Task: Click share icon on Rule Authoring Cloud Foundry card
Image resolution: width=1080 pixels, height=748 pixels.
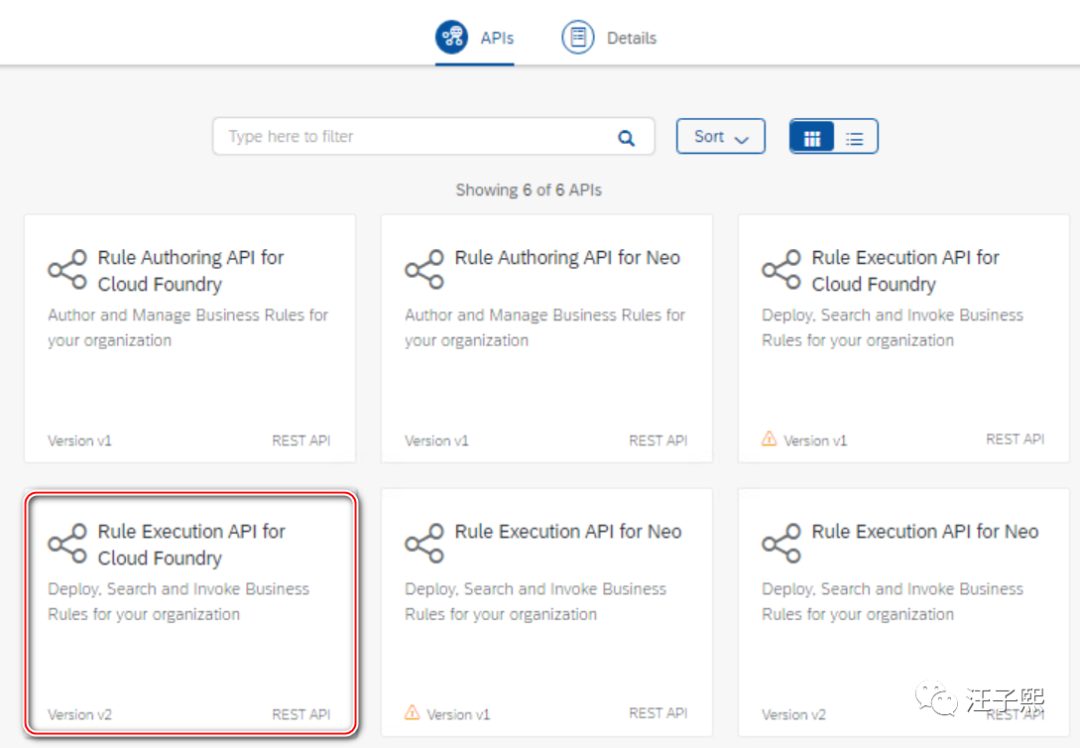Action: tap(68, 269)
